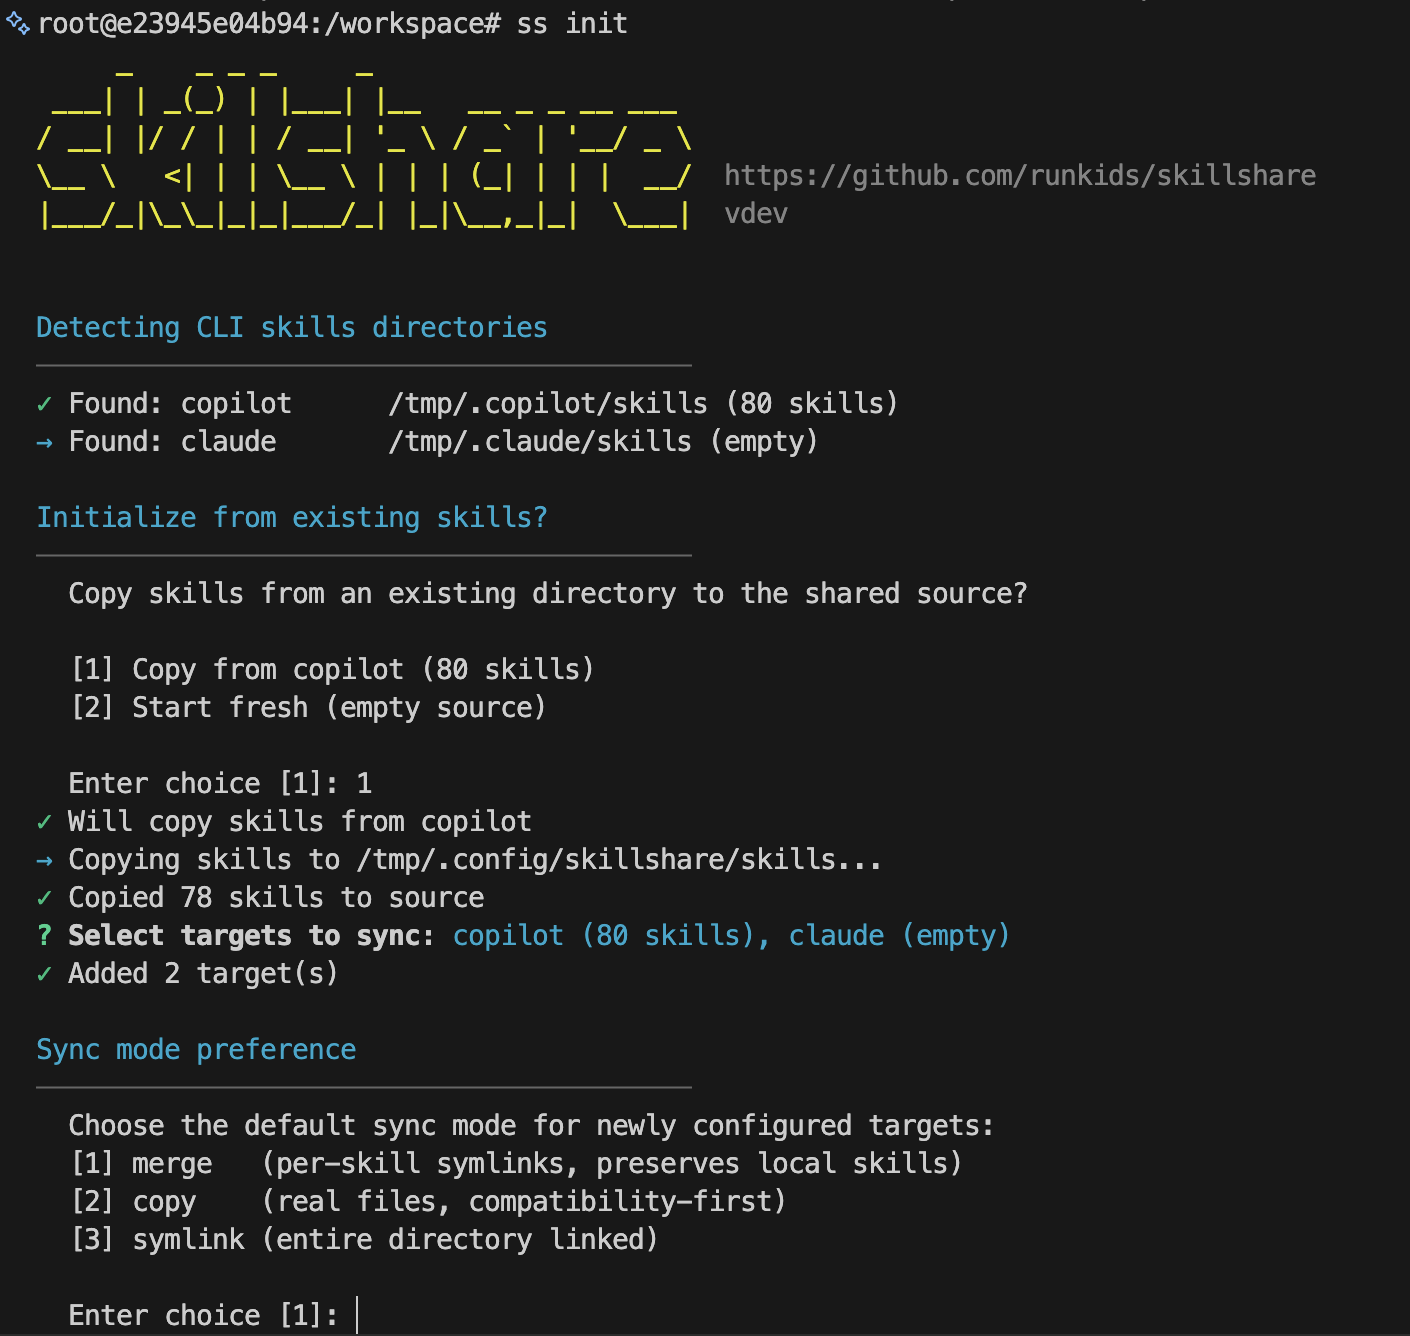The image size is (1410, 1336).
Task: Click the Sync mode preference heading
Action: coord(196,1050)
